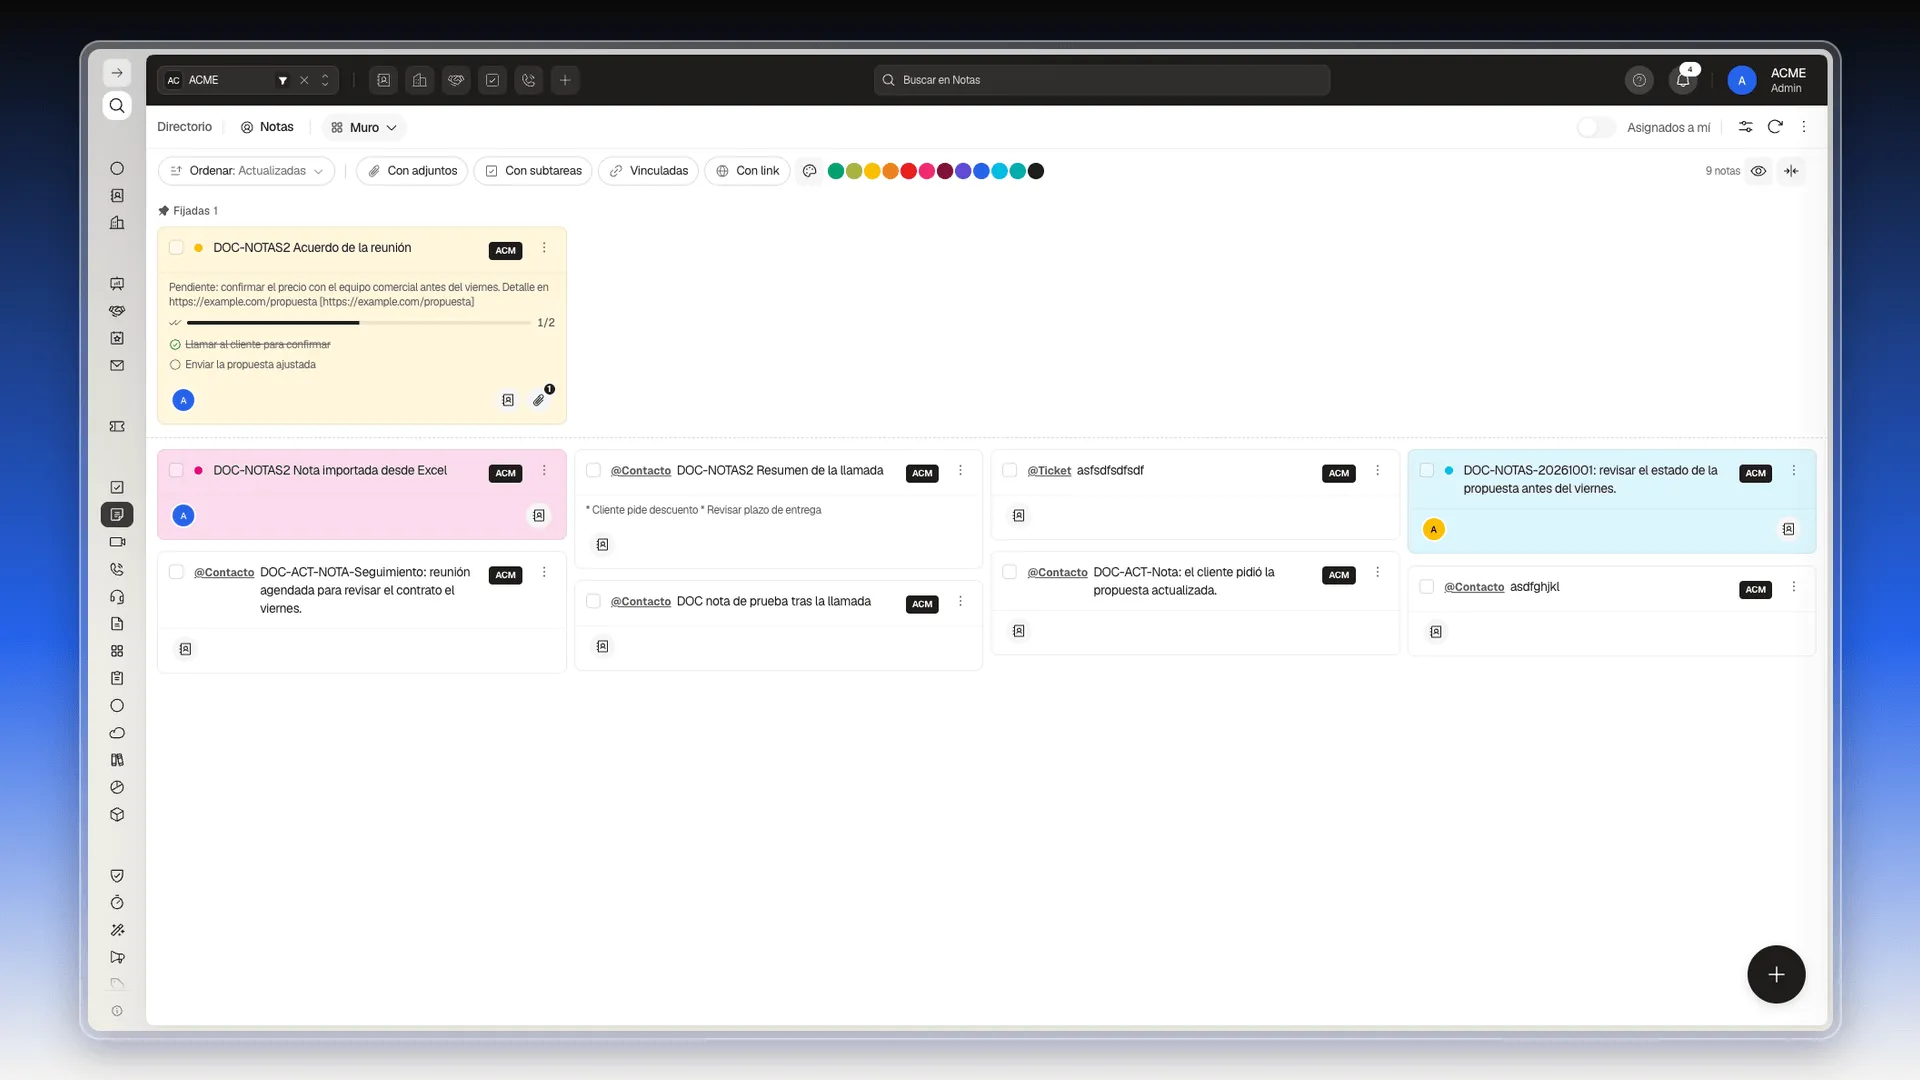Select the Notas tab
Image resolution: width=1920 pixels, height=1080 pixels.
pyautogui.click(x=267, y=127)
